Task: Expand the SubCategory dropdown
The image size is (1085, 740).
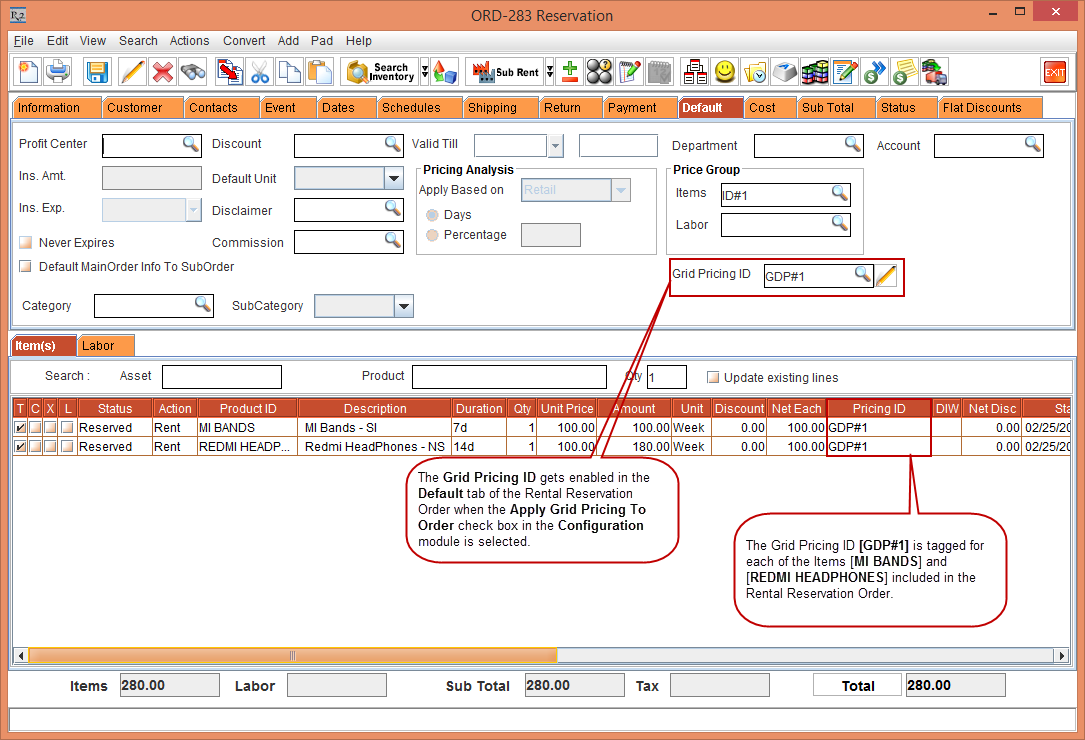Action: click(403, 306)
